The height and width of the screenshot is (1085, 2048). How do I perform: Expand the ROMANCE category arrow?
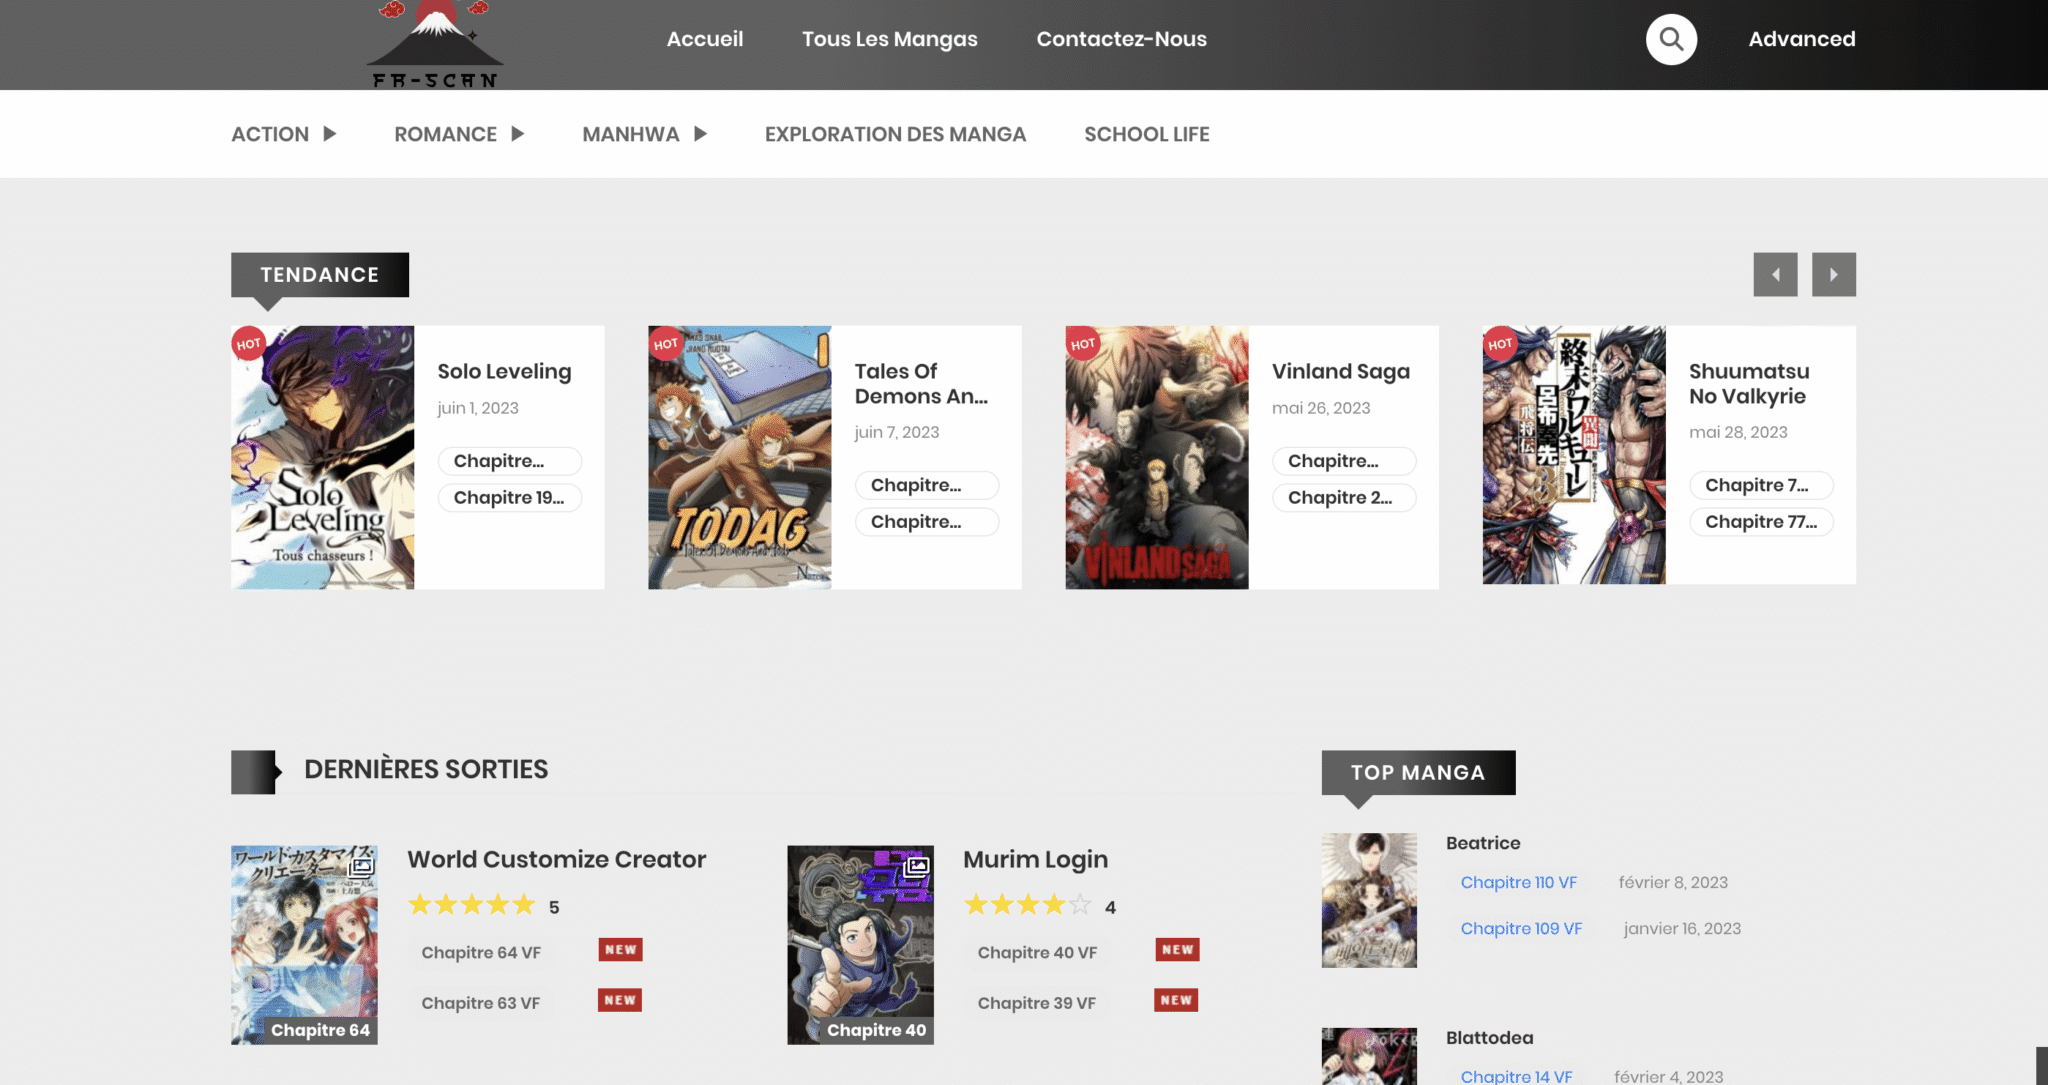(517, 134)
